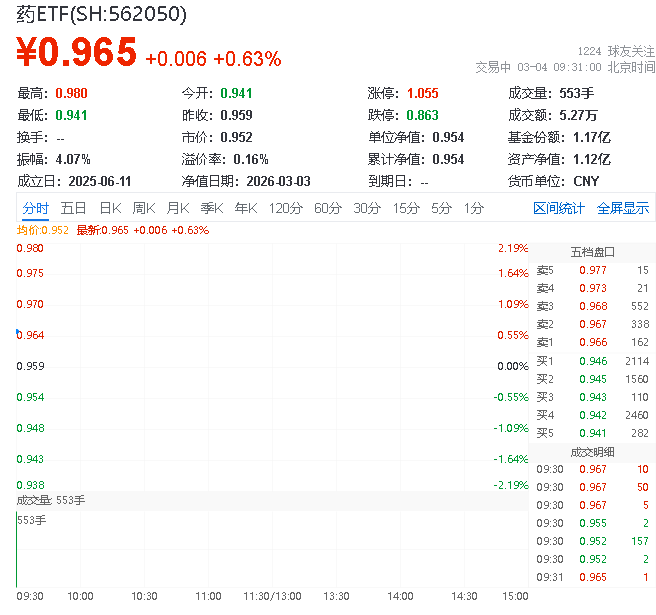Open 全屏显示 fullscreen view

(x=623, y=208)
